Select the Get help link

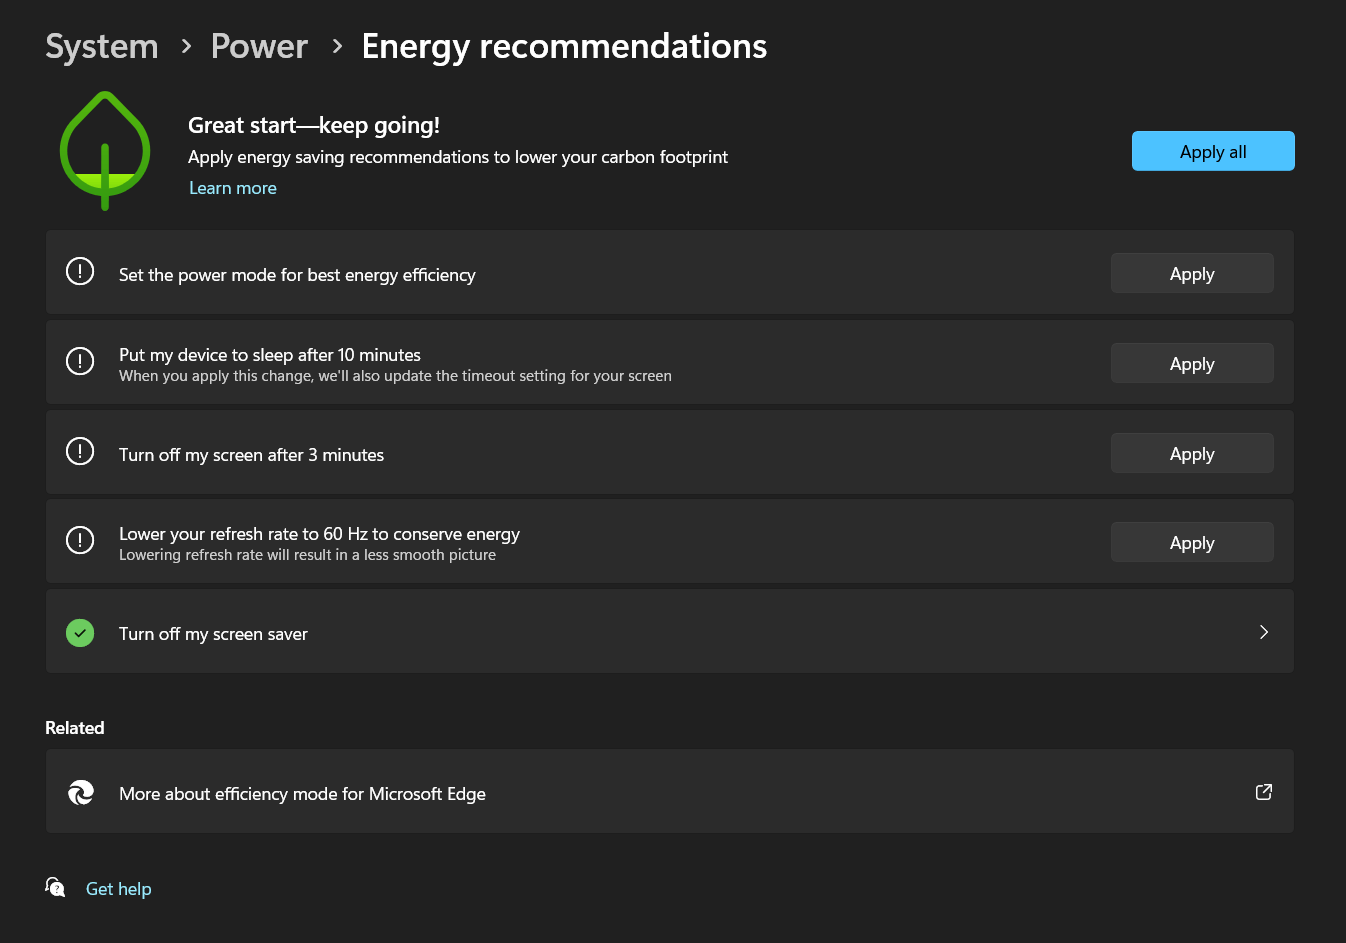coord(118,888)
